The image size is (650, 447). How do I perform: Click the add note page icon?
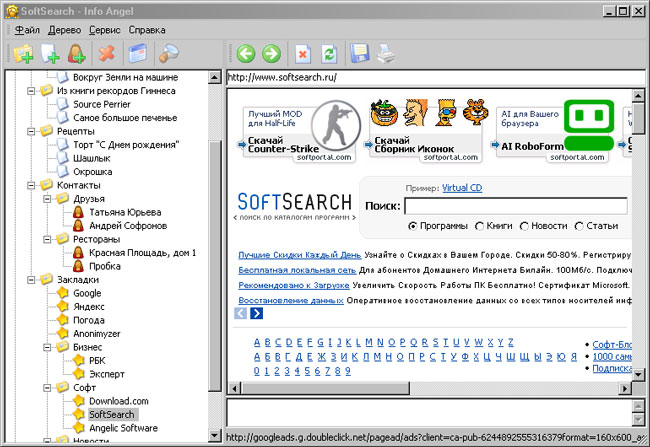[50, 54]
